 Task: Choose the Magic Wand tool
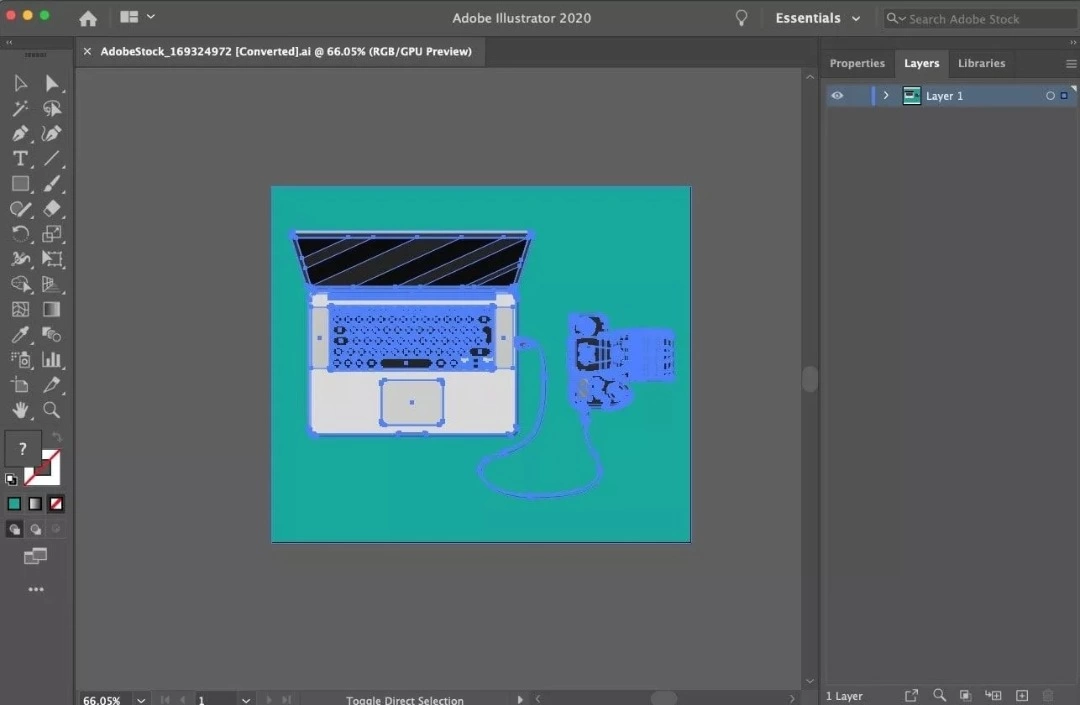coord(20,109)
